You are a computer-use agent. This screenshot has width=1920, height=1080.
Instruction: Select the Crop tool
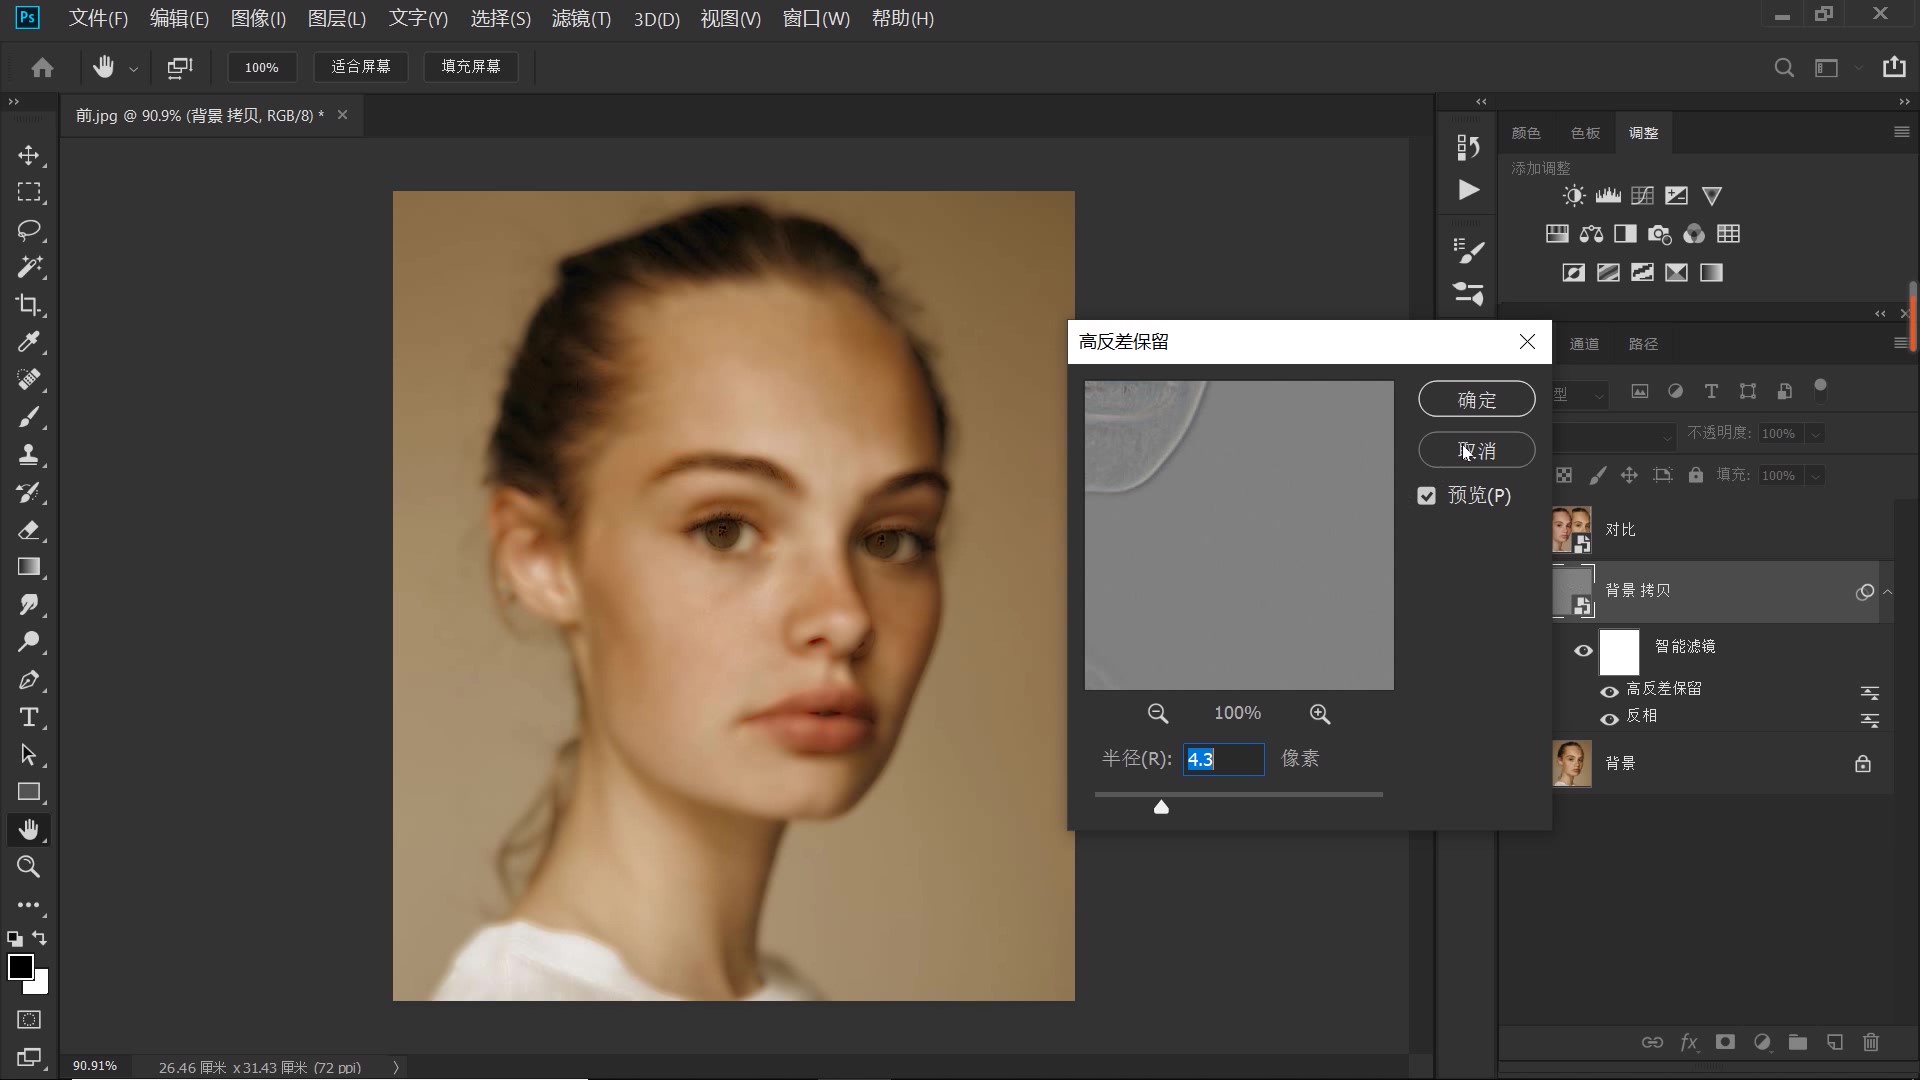tap(29, 305)
